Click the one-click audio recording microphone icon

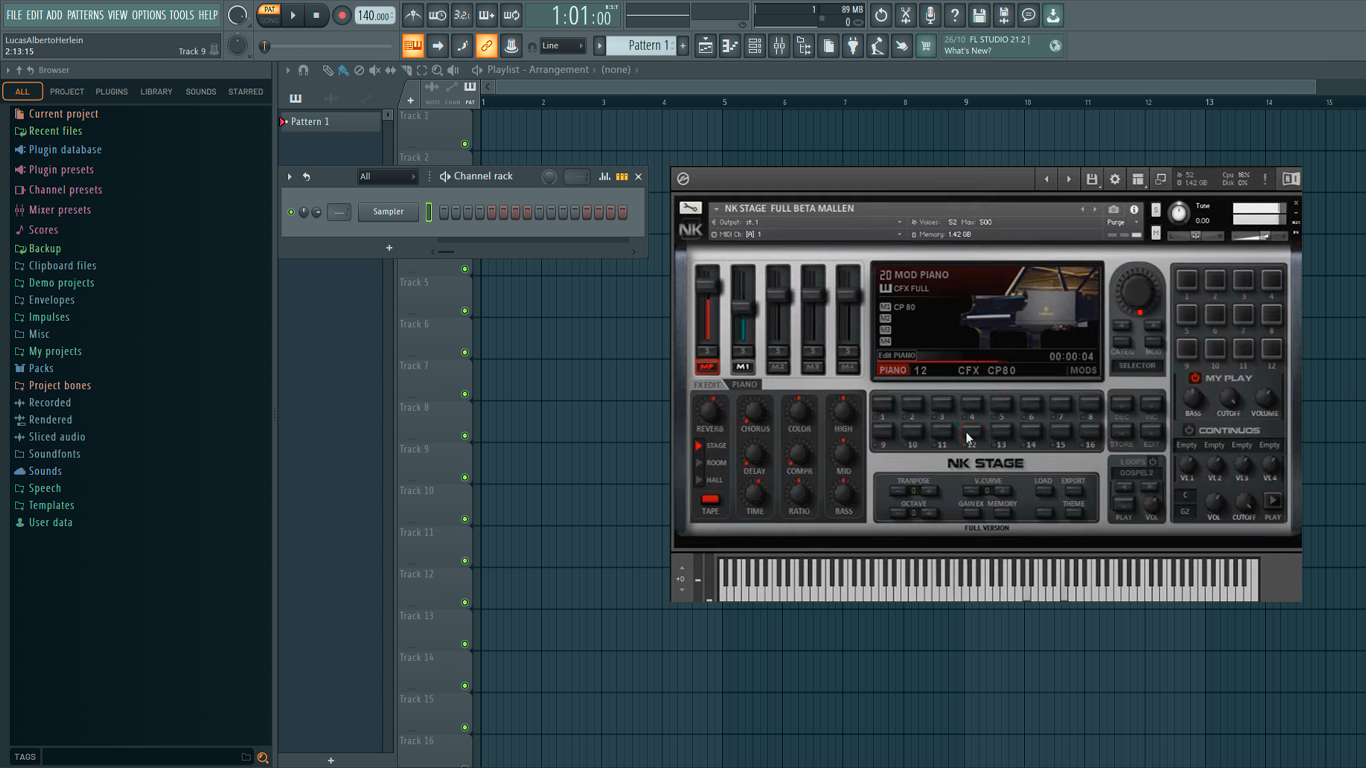click(x=930, y=15)
